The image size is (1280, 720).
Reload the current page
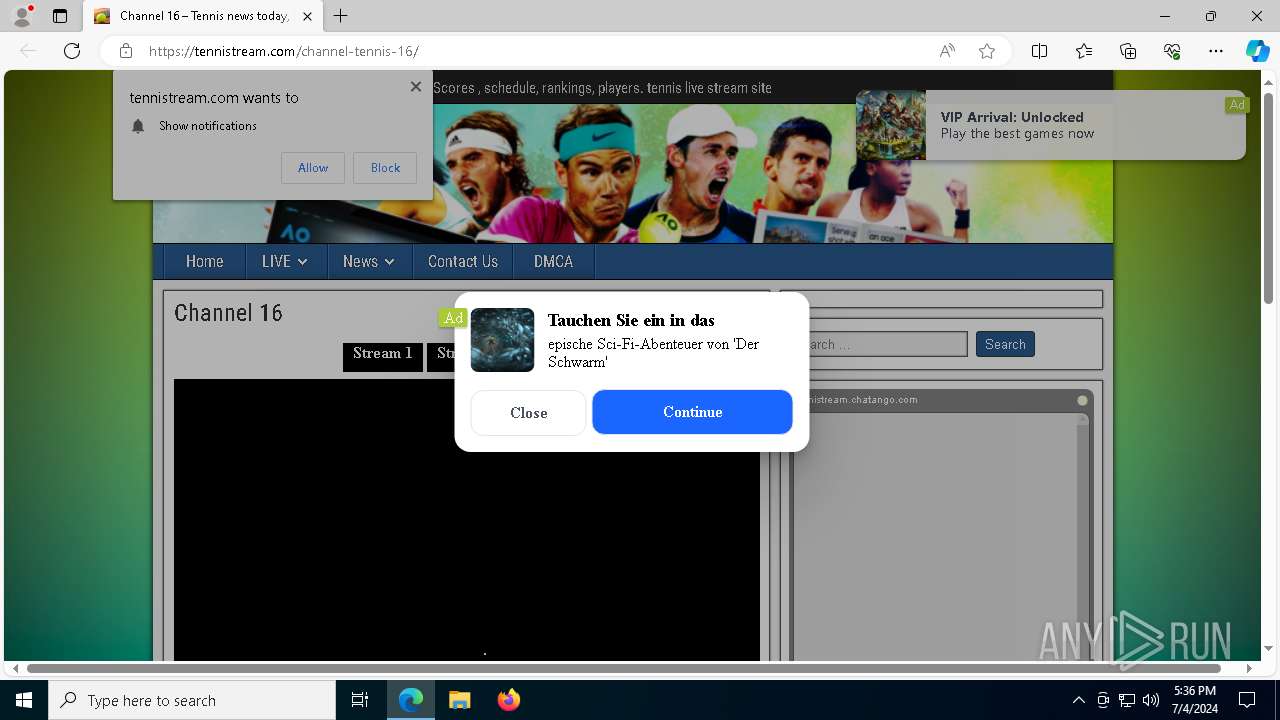point(72,51)
